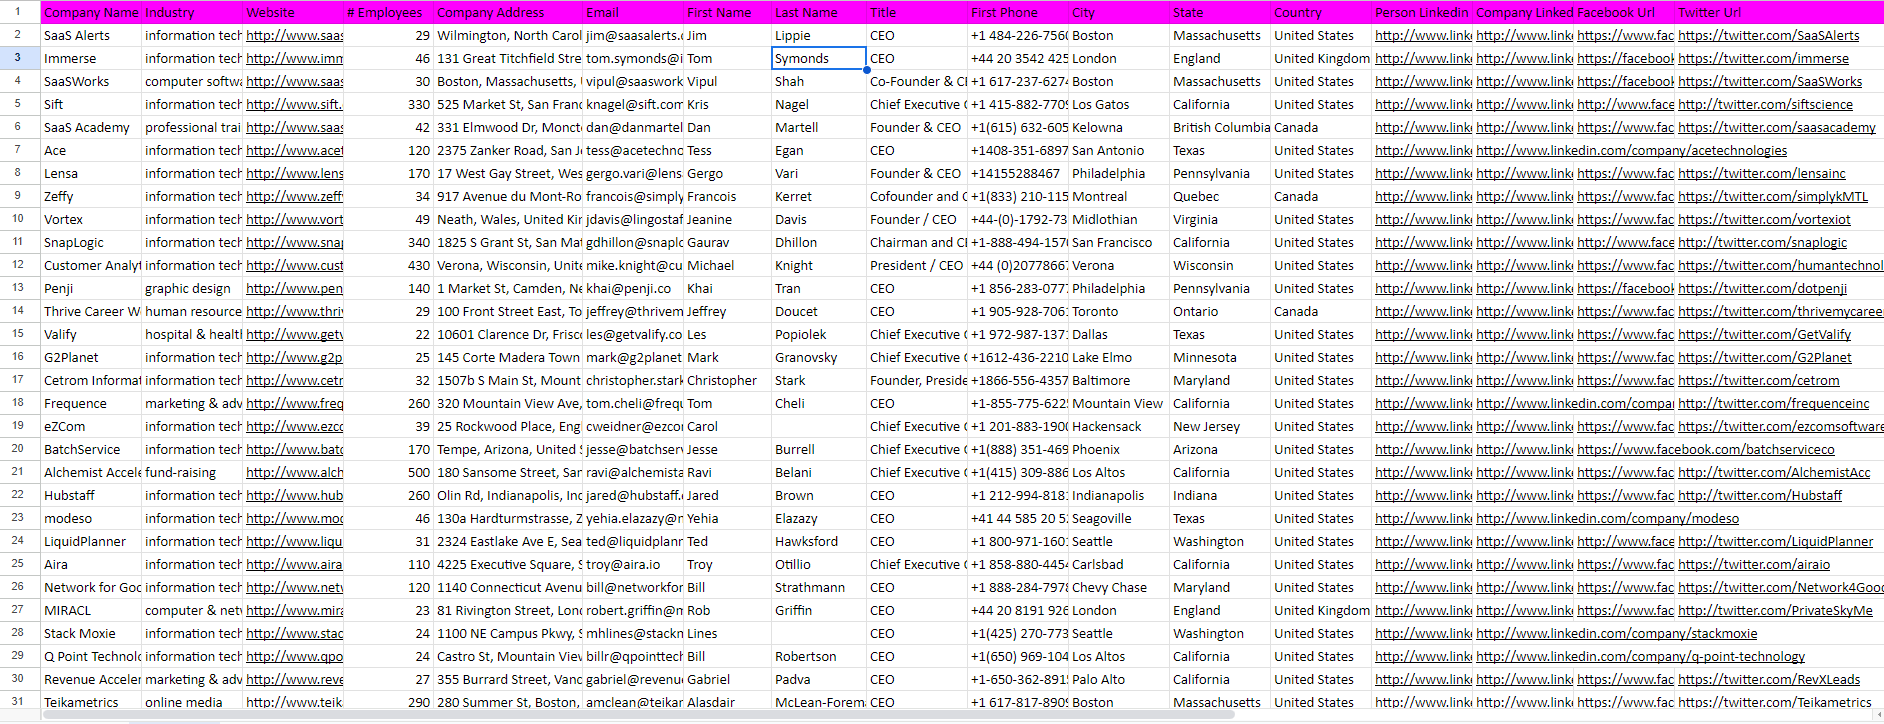This screenshot has width=1884, height=724.
Task: Select the Person LinkedIn header cell
Action: pos(1422,12)
